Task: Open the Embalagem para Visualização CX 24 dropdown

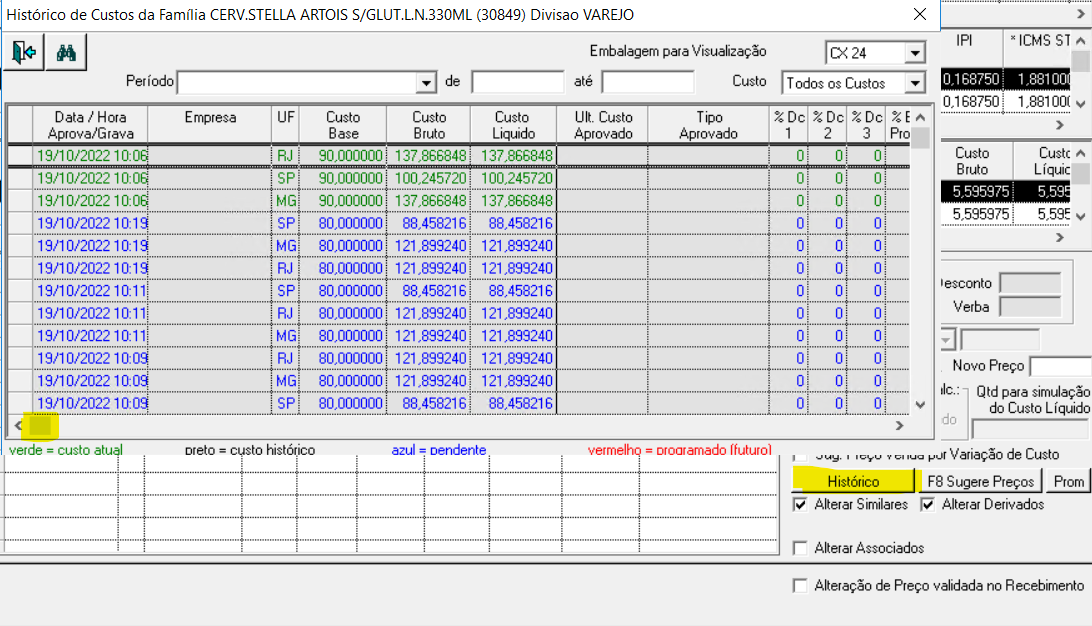Action: click(x=914, y=53)
